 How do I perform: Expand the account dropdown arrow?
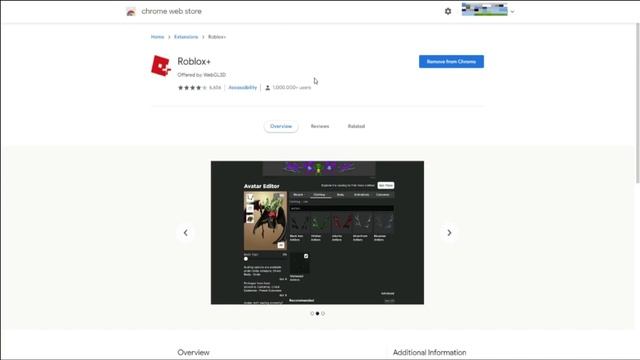pos(512,12)
